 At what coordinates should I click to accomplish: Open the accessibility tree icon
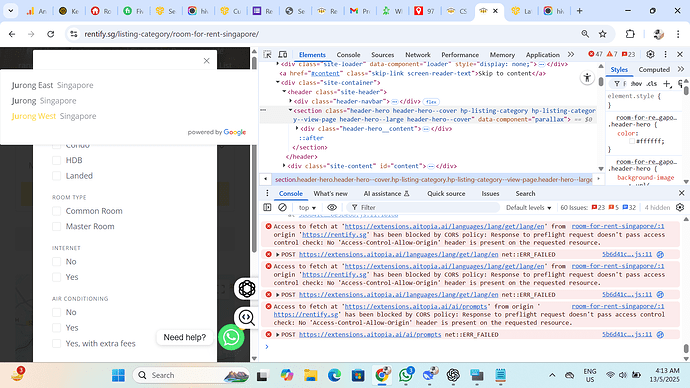[587, 78]
